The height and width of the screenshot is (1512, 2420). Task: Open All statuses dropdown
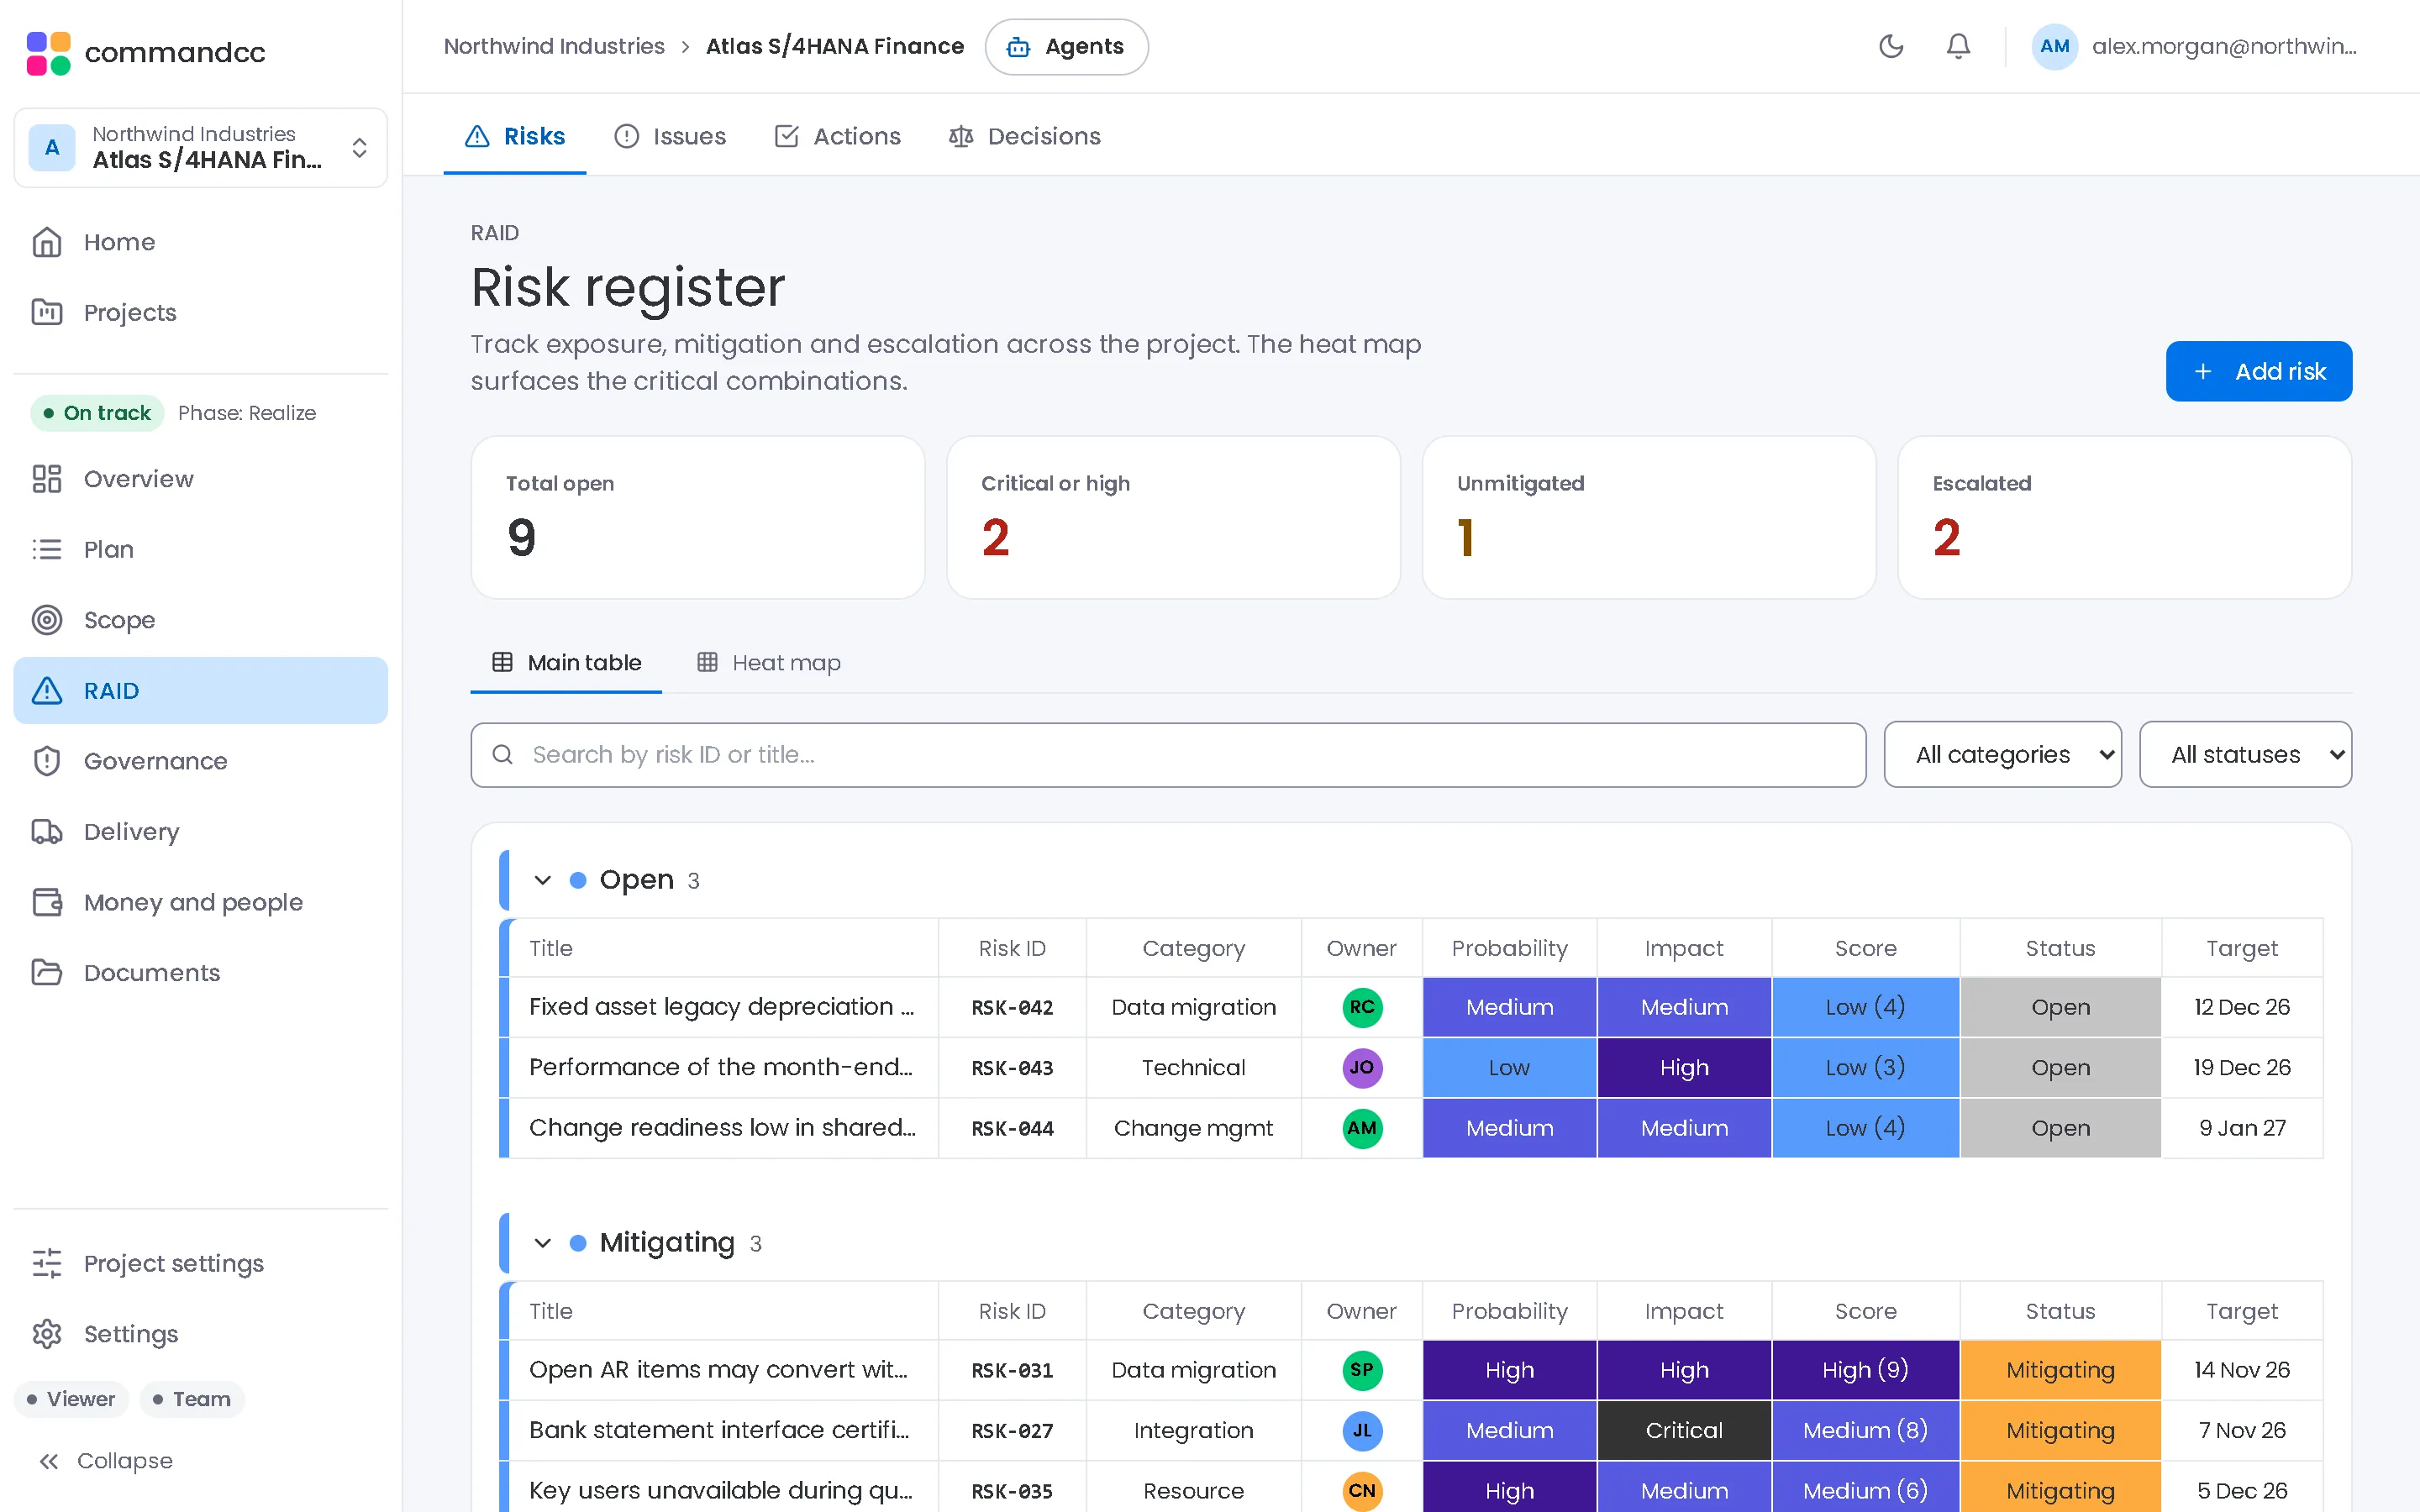click(2245, 755)
